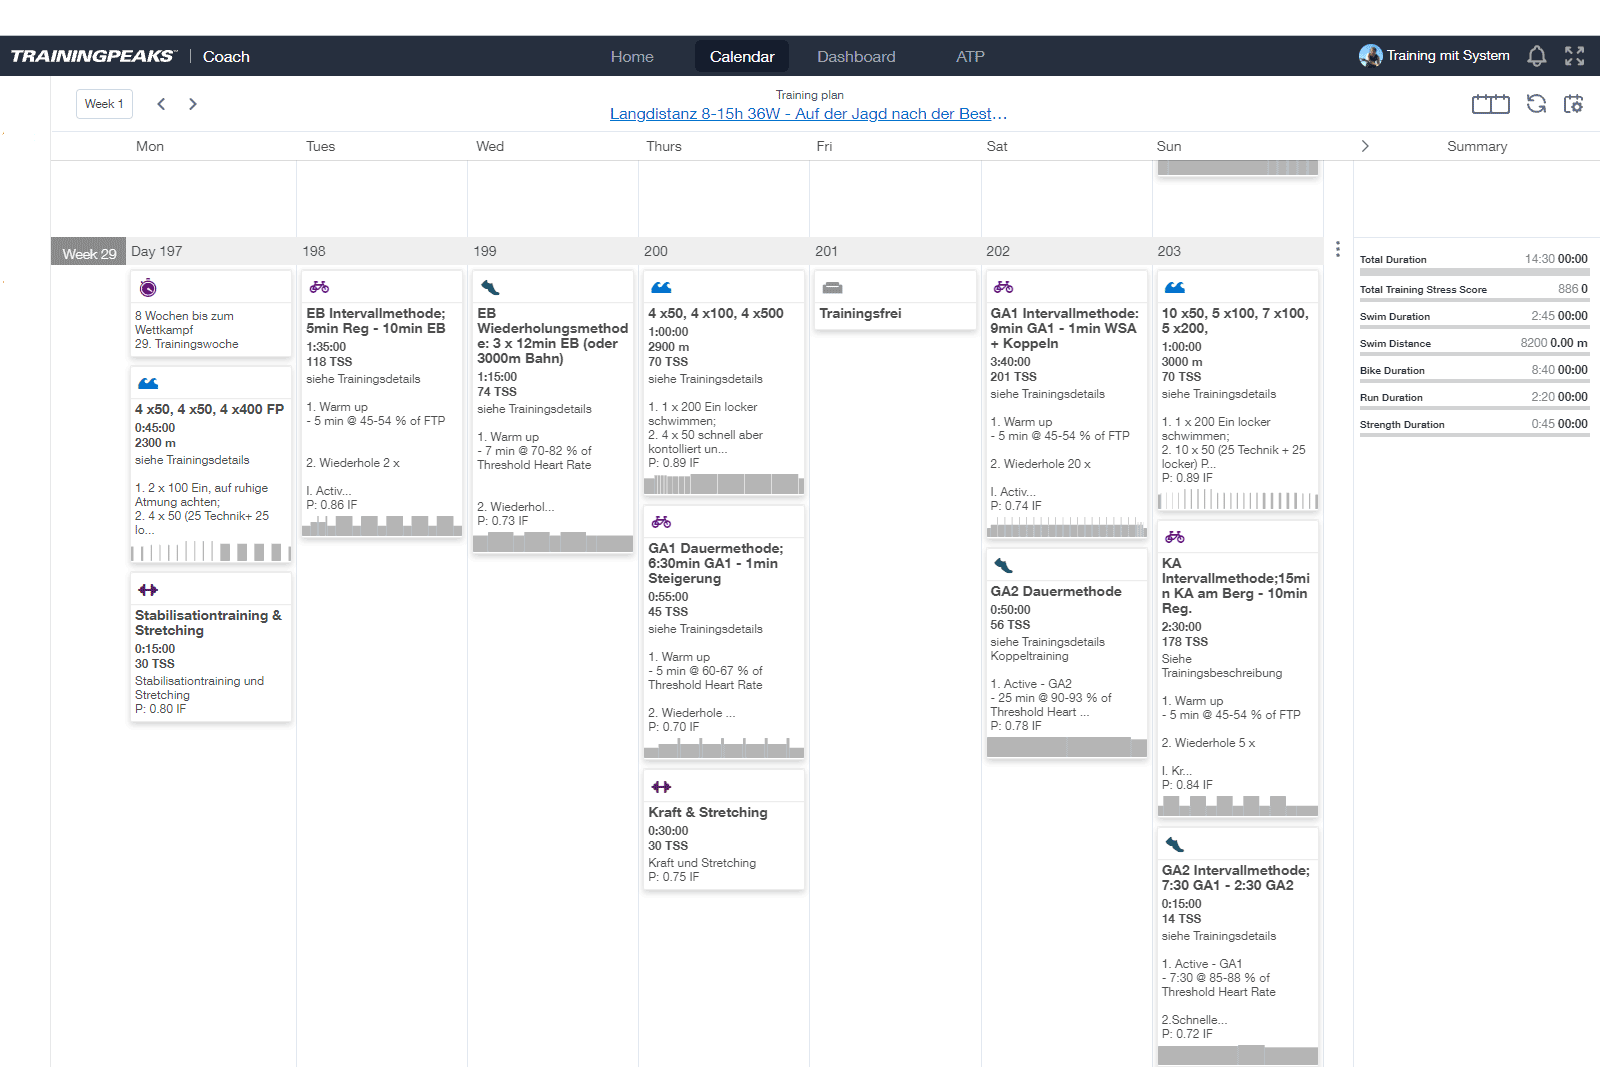Go to the previous week arrow
1600x1067 pixels.
click(x=161, y=104)
